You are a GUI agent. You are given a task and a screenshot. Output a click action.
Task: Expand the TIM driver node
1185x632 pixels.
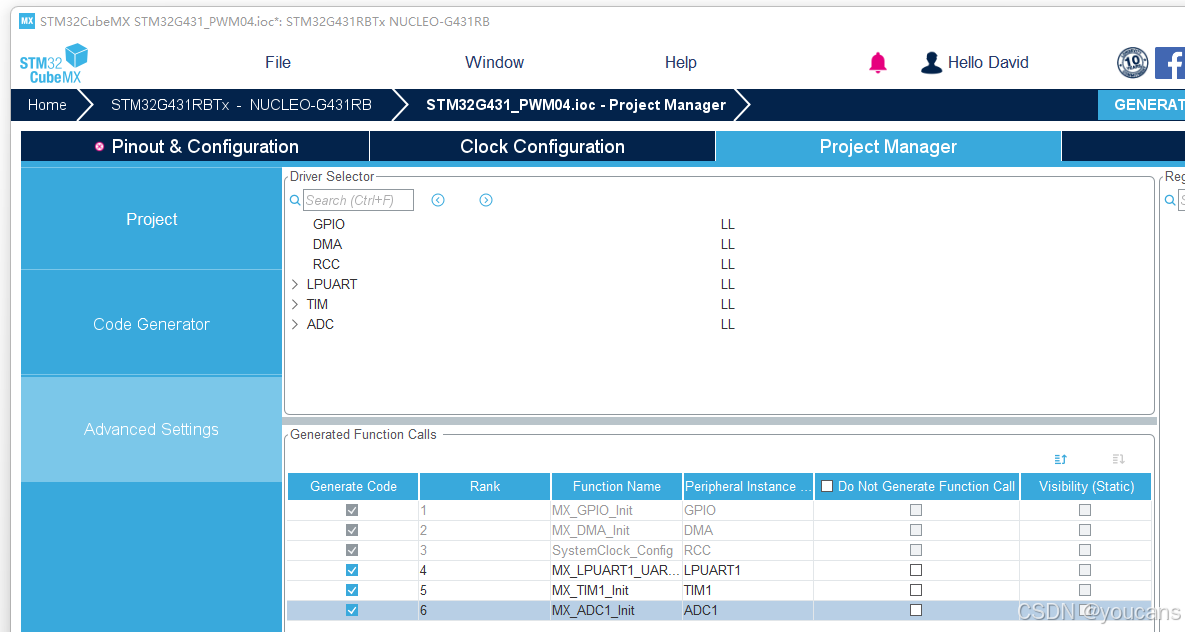tap(295, 305)
